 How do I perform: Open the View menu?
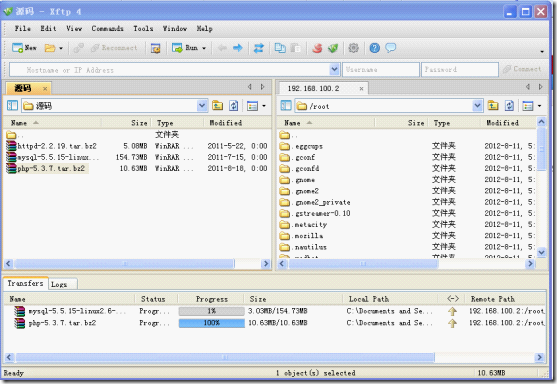coord(74,28)
